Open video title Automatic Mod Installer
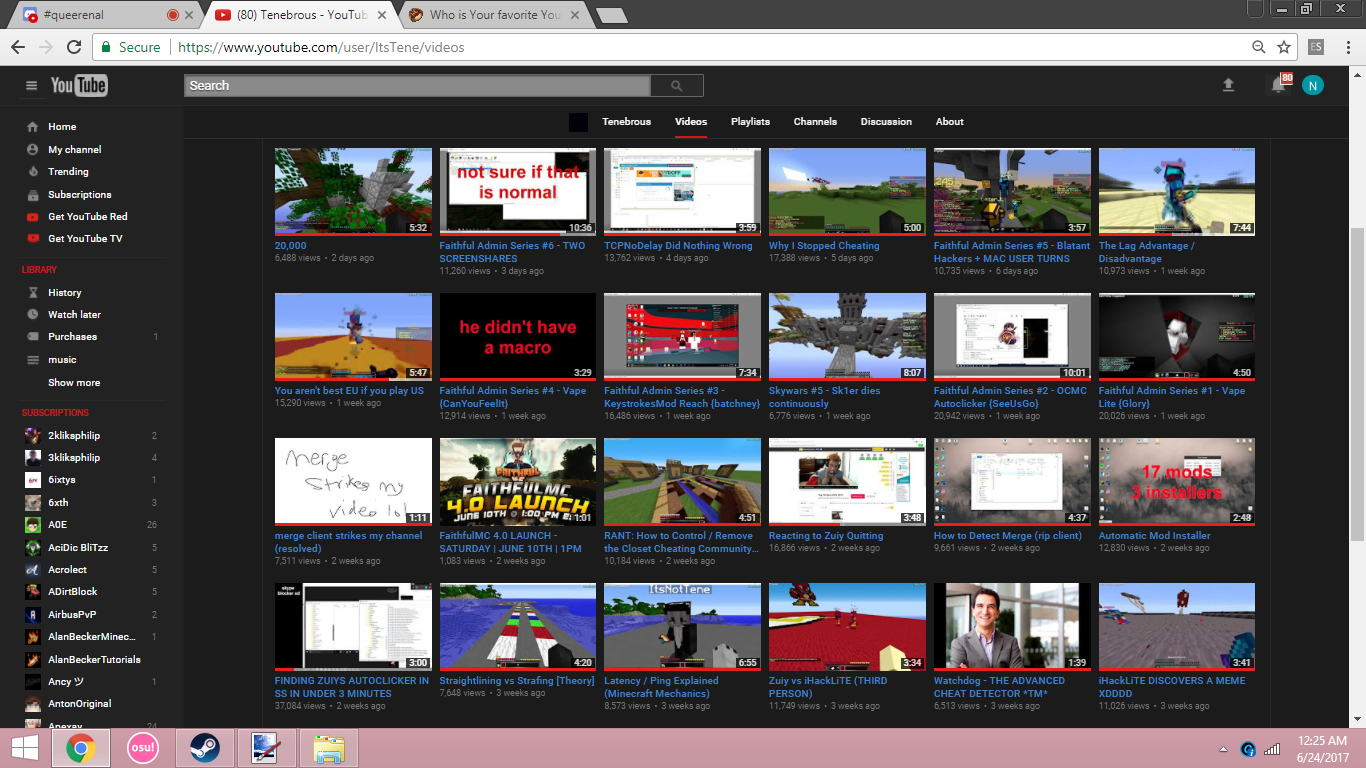This screenshot has width=1366, height=768. 1155,536
